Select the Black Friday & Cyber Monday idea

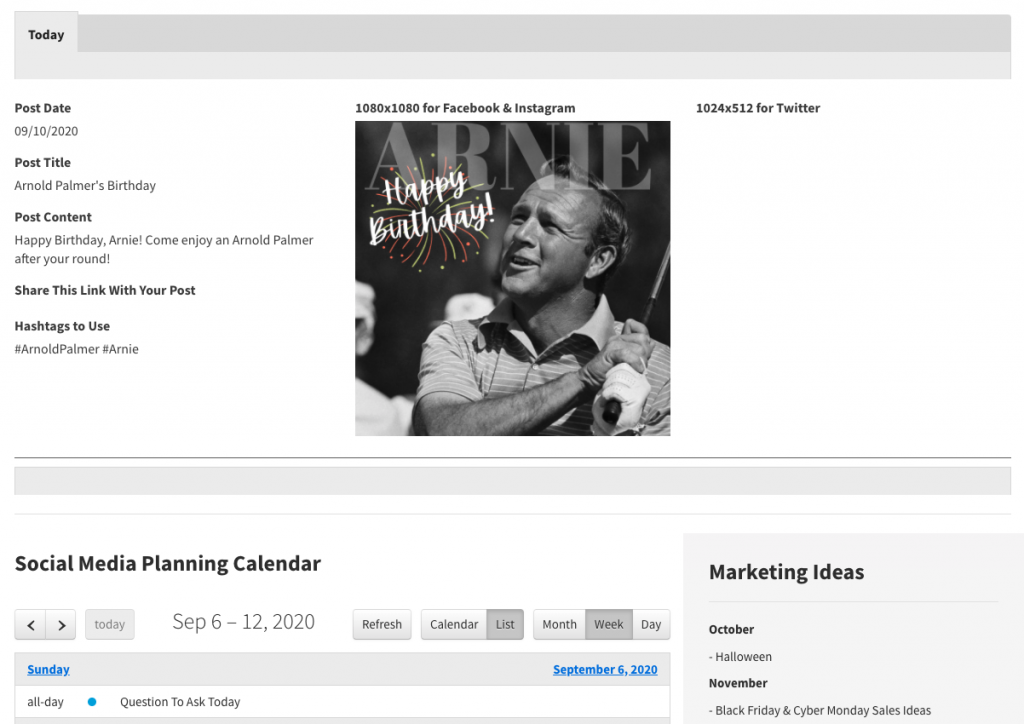[x=823, y=710]
